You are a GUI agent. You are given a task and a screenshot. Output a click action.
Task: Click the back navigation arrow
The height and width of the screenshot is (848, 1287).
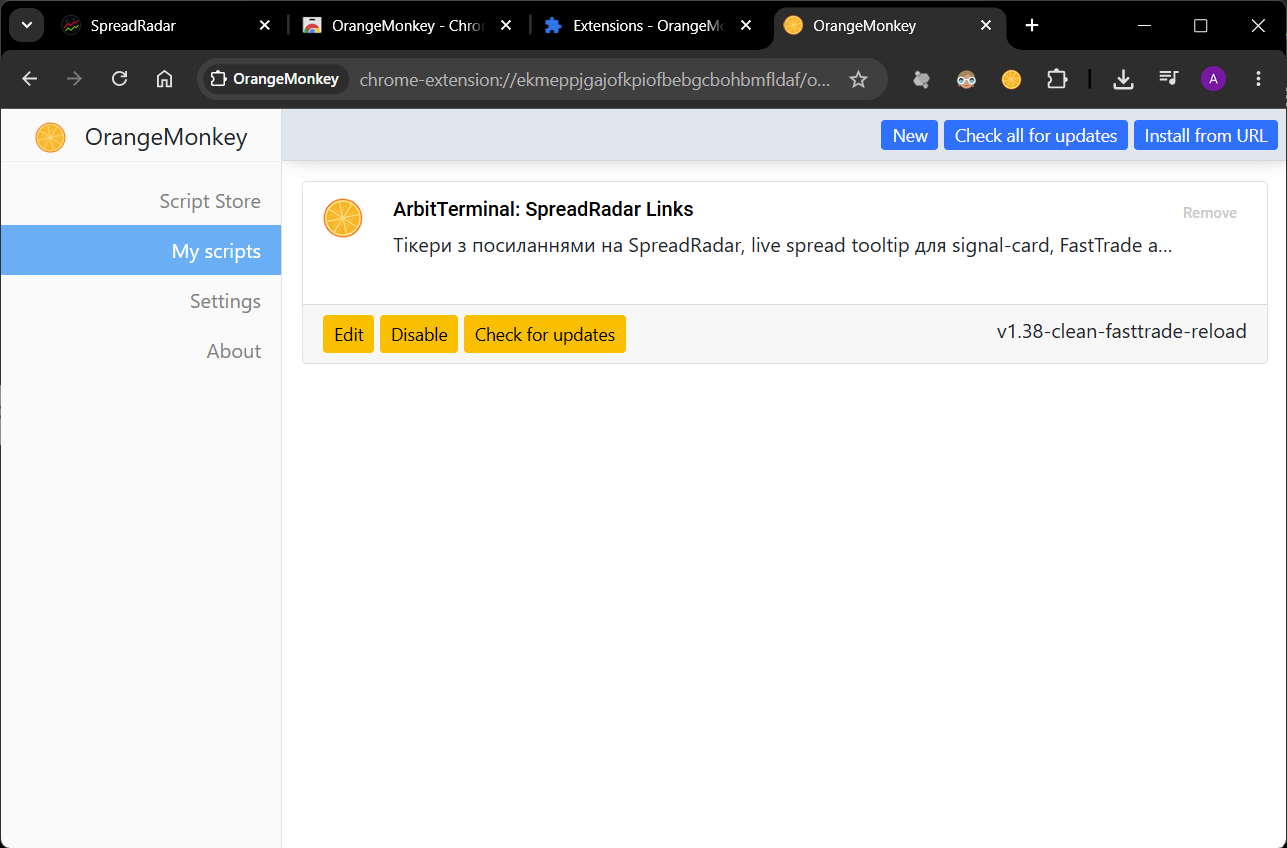(x=29, y=79)
